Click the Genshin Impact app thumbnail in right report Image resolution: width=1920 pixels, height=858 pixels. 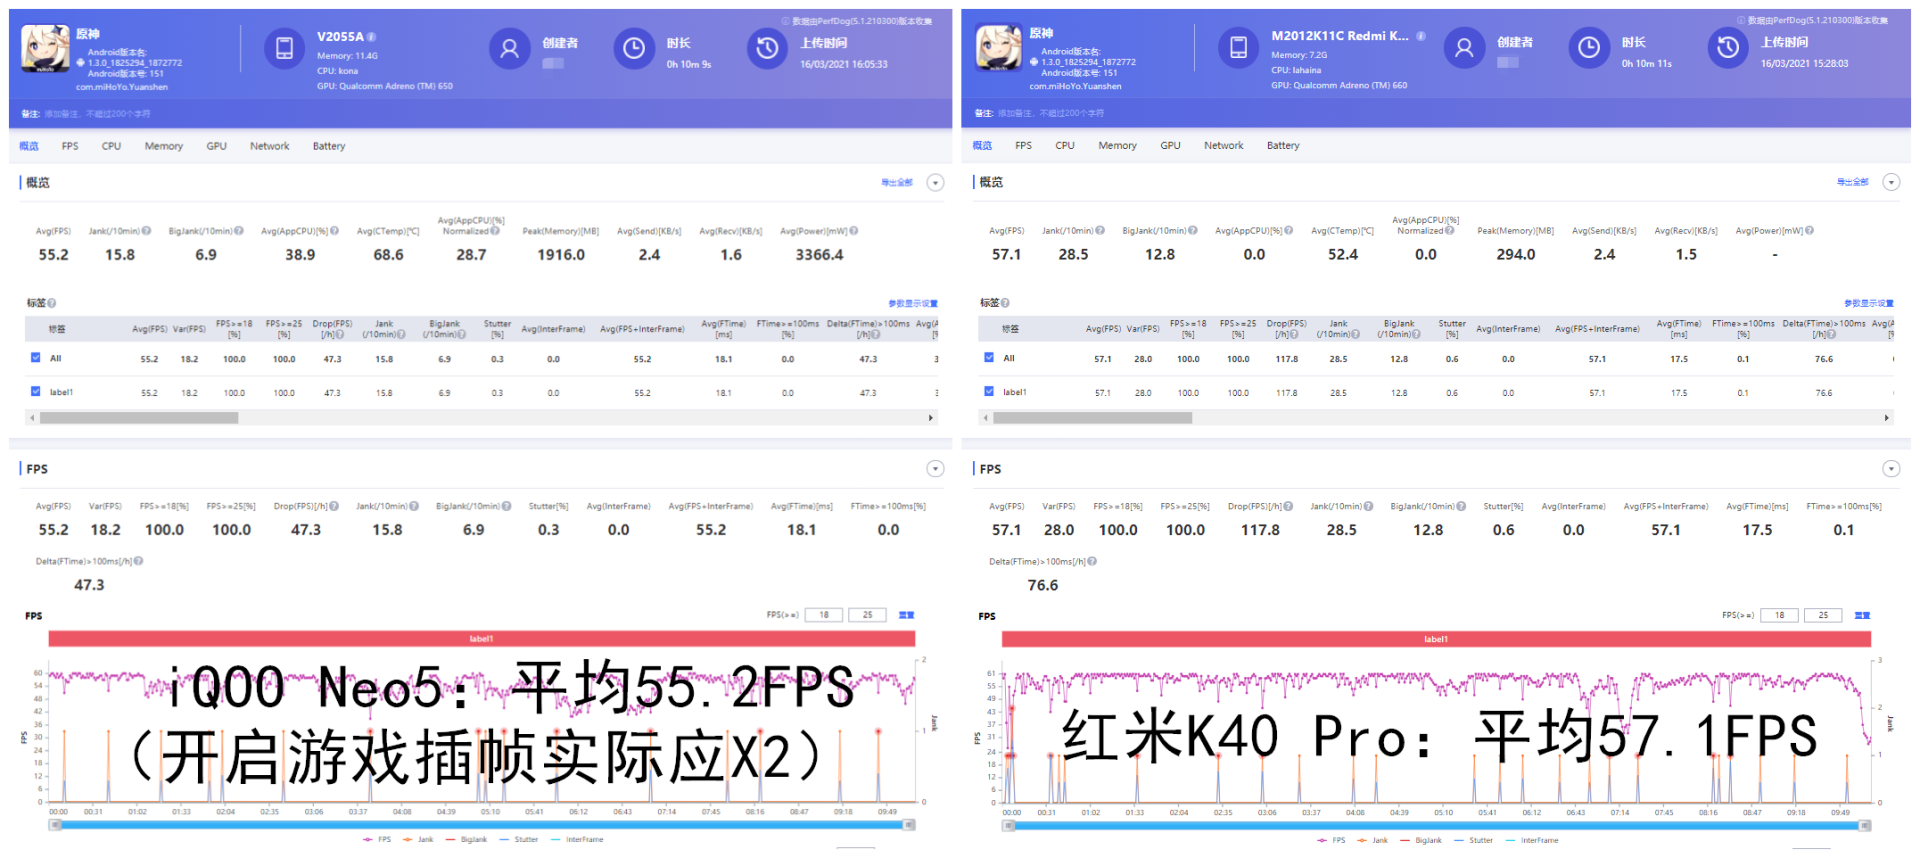[x=999, y=49]
